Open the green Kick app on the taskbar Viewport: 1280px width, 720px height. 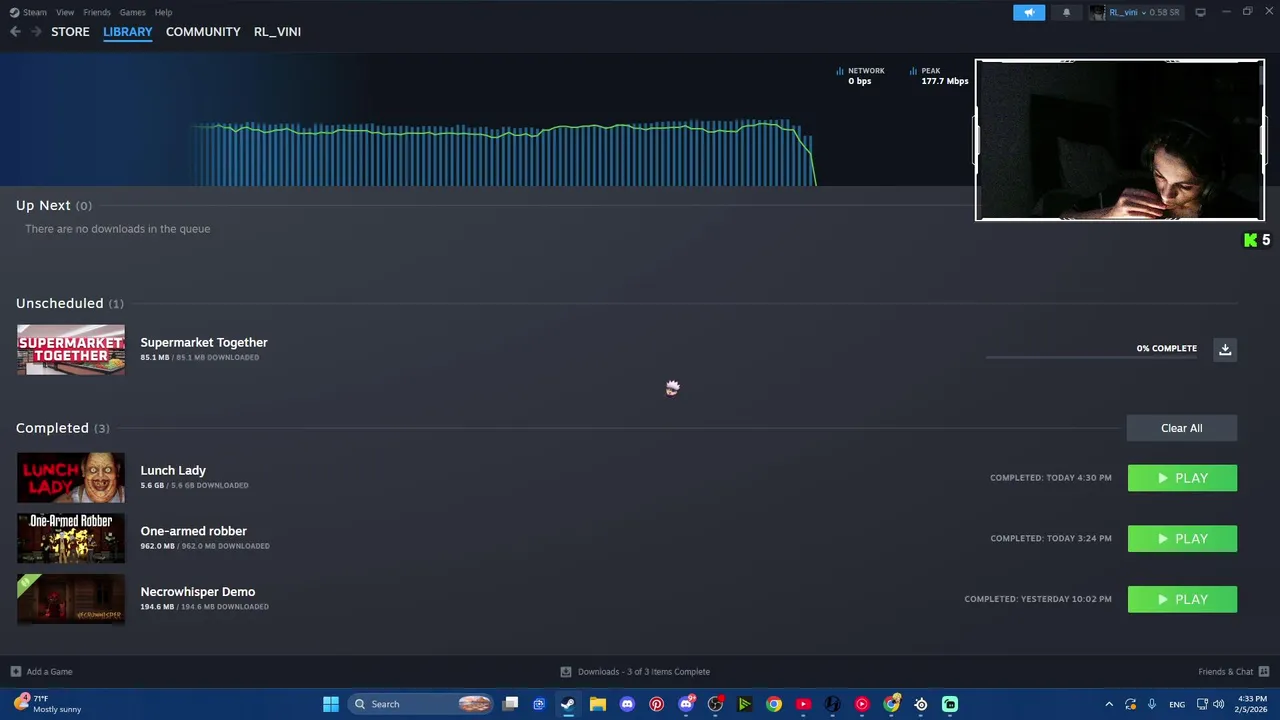950,704
